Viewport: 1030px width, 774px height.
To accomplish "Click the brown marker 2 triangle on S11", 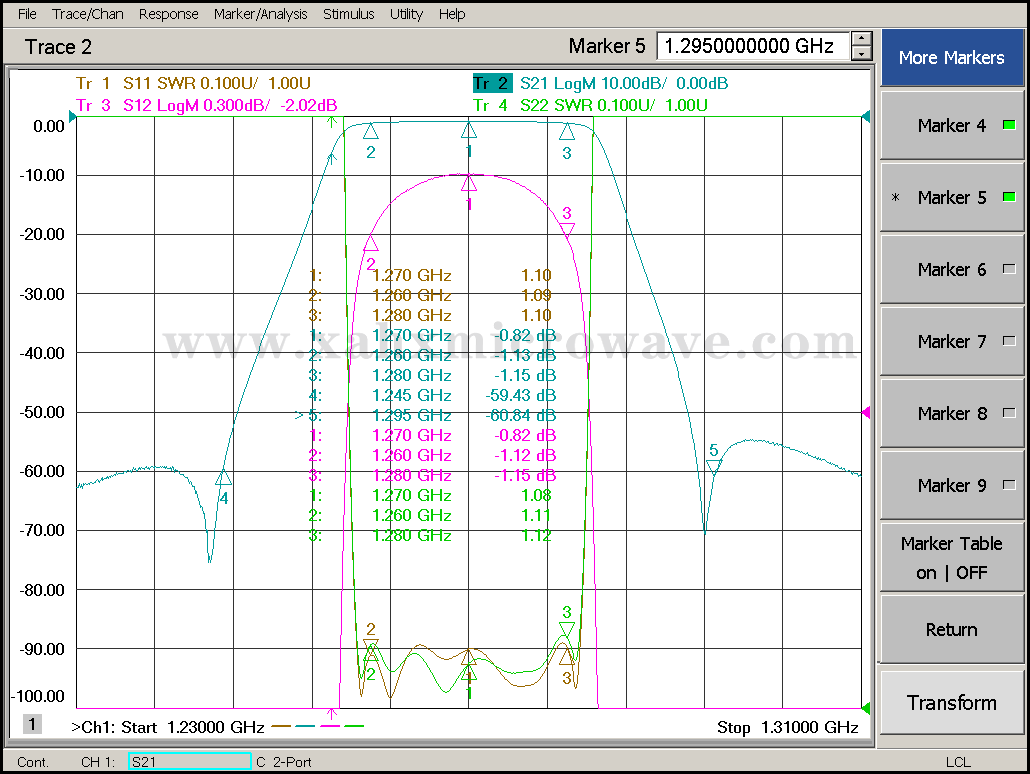I will (x=370, y=646).
